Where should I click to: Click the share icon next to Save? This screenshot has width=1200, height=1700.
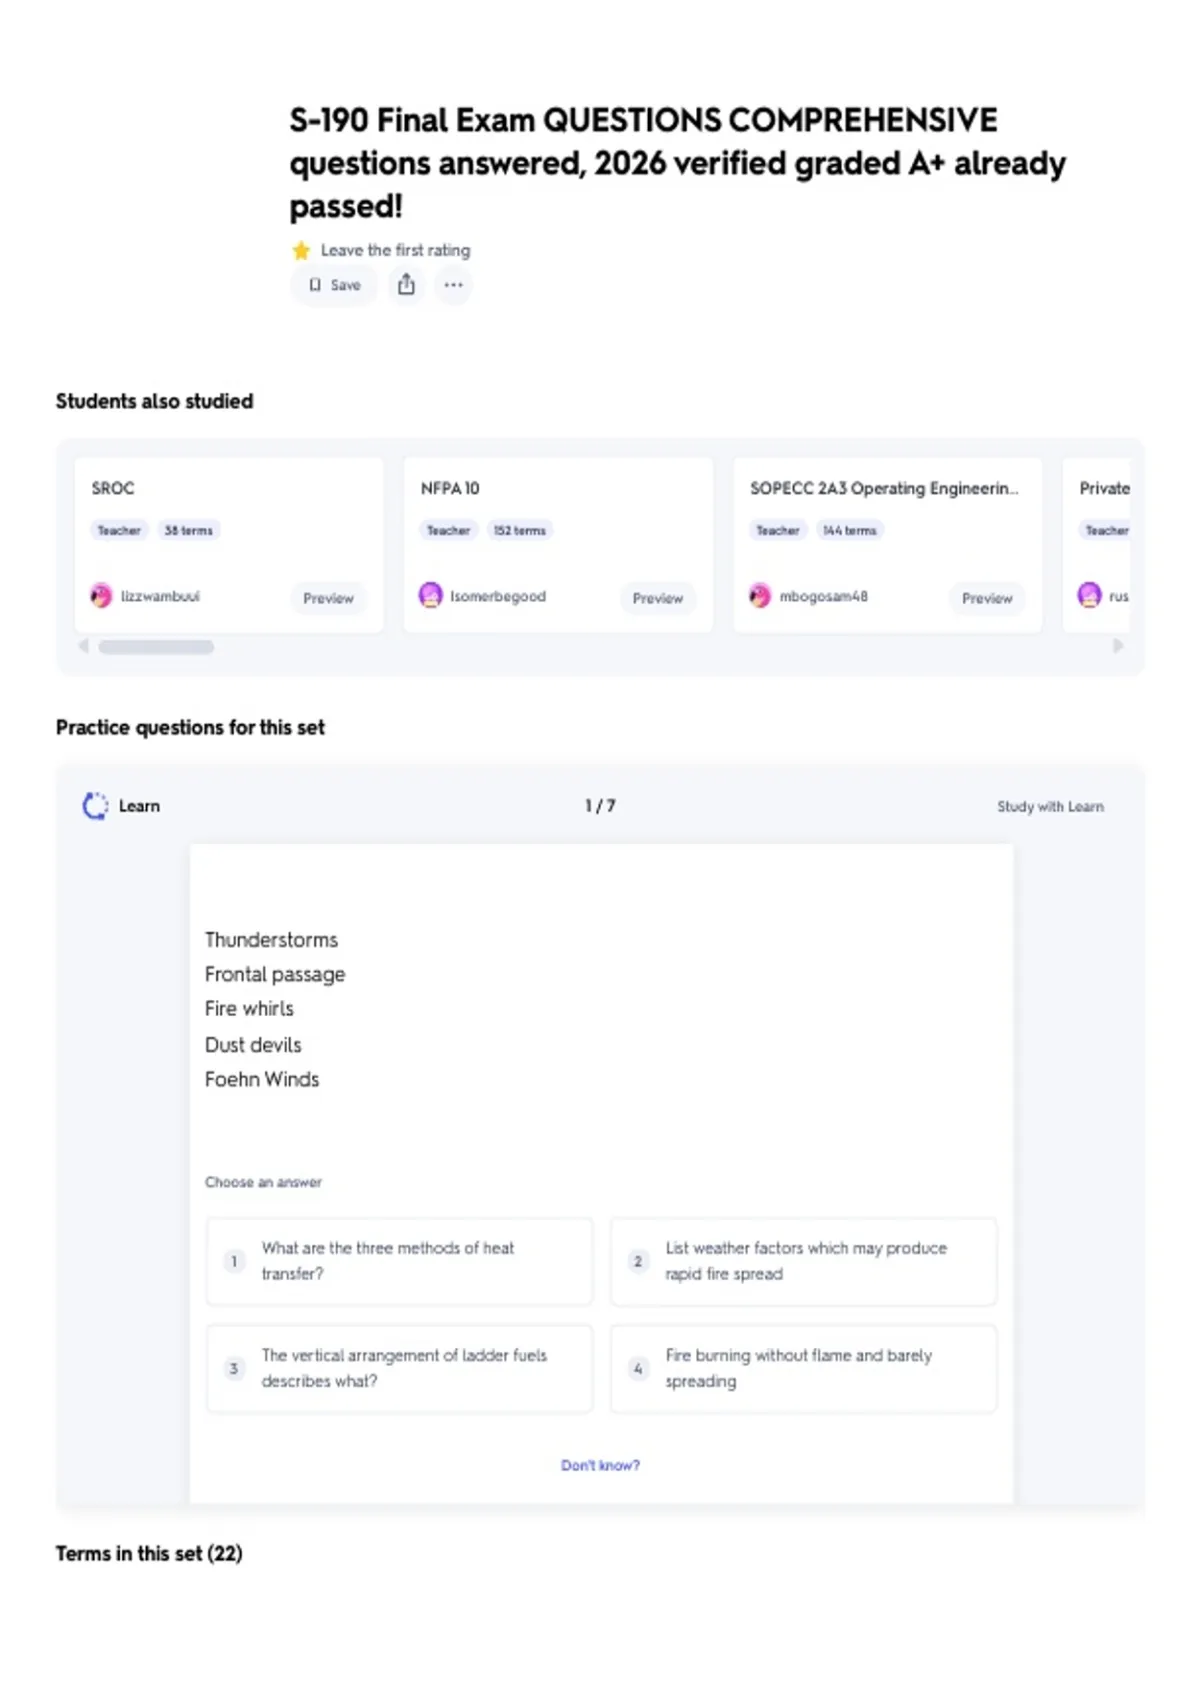pos(406,285)
